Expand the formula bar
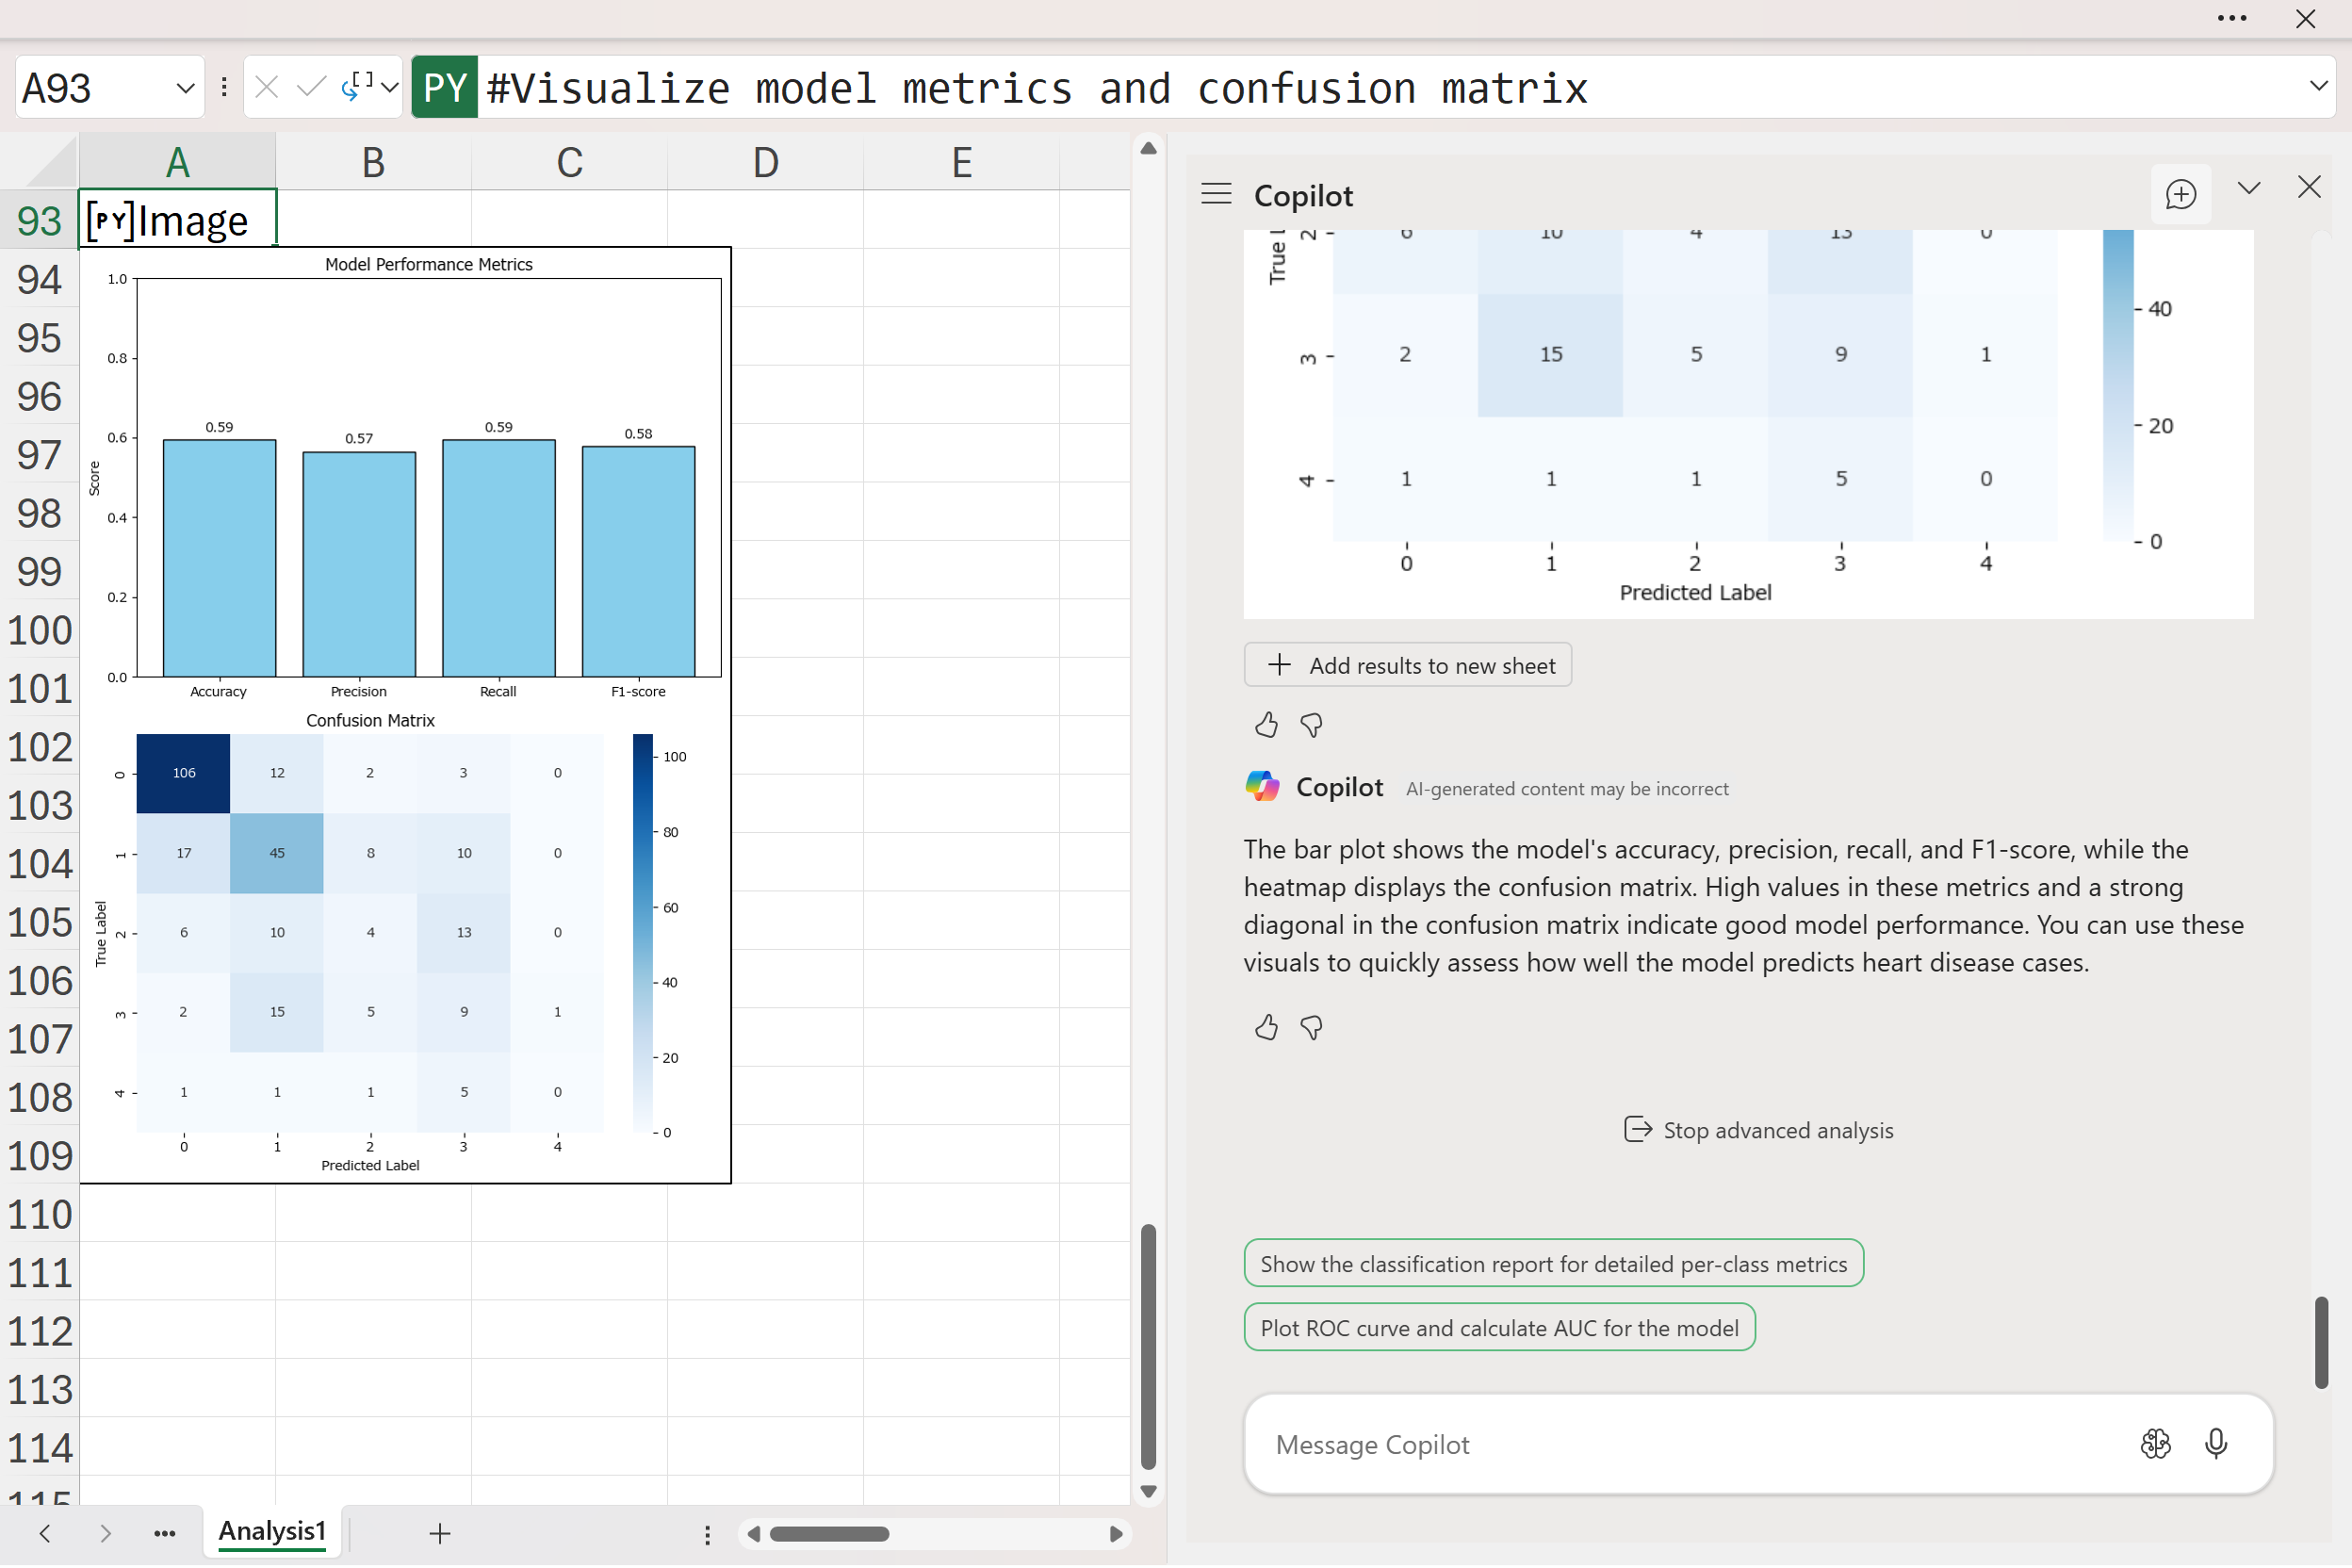Screen dimensions: 2352x1568 [2318, 86]
